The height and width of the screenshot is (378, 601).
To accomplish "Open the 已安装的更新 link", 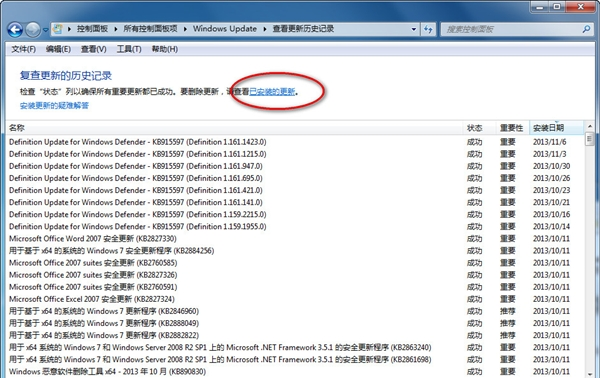I will (x=272, y=92).
